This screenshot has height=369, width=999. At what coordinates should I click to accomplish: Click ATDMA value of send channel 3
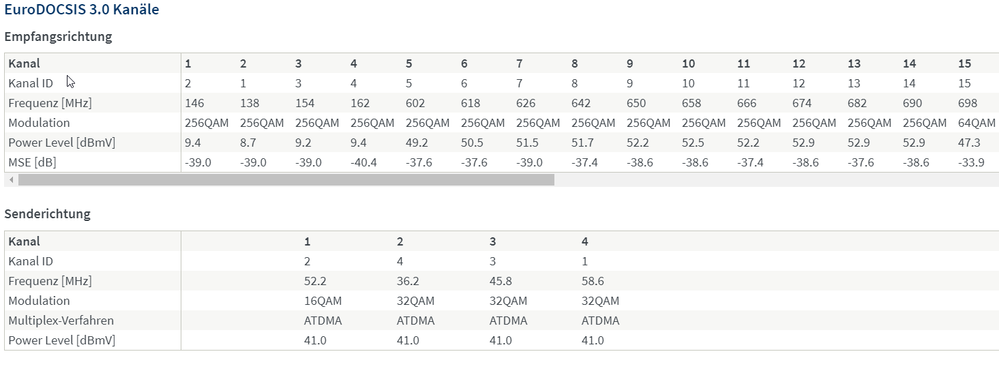click(x=508, y=321)
